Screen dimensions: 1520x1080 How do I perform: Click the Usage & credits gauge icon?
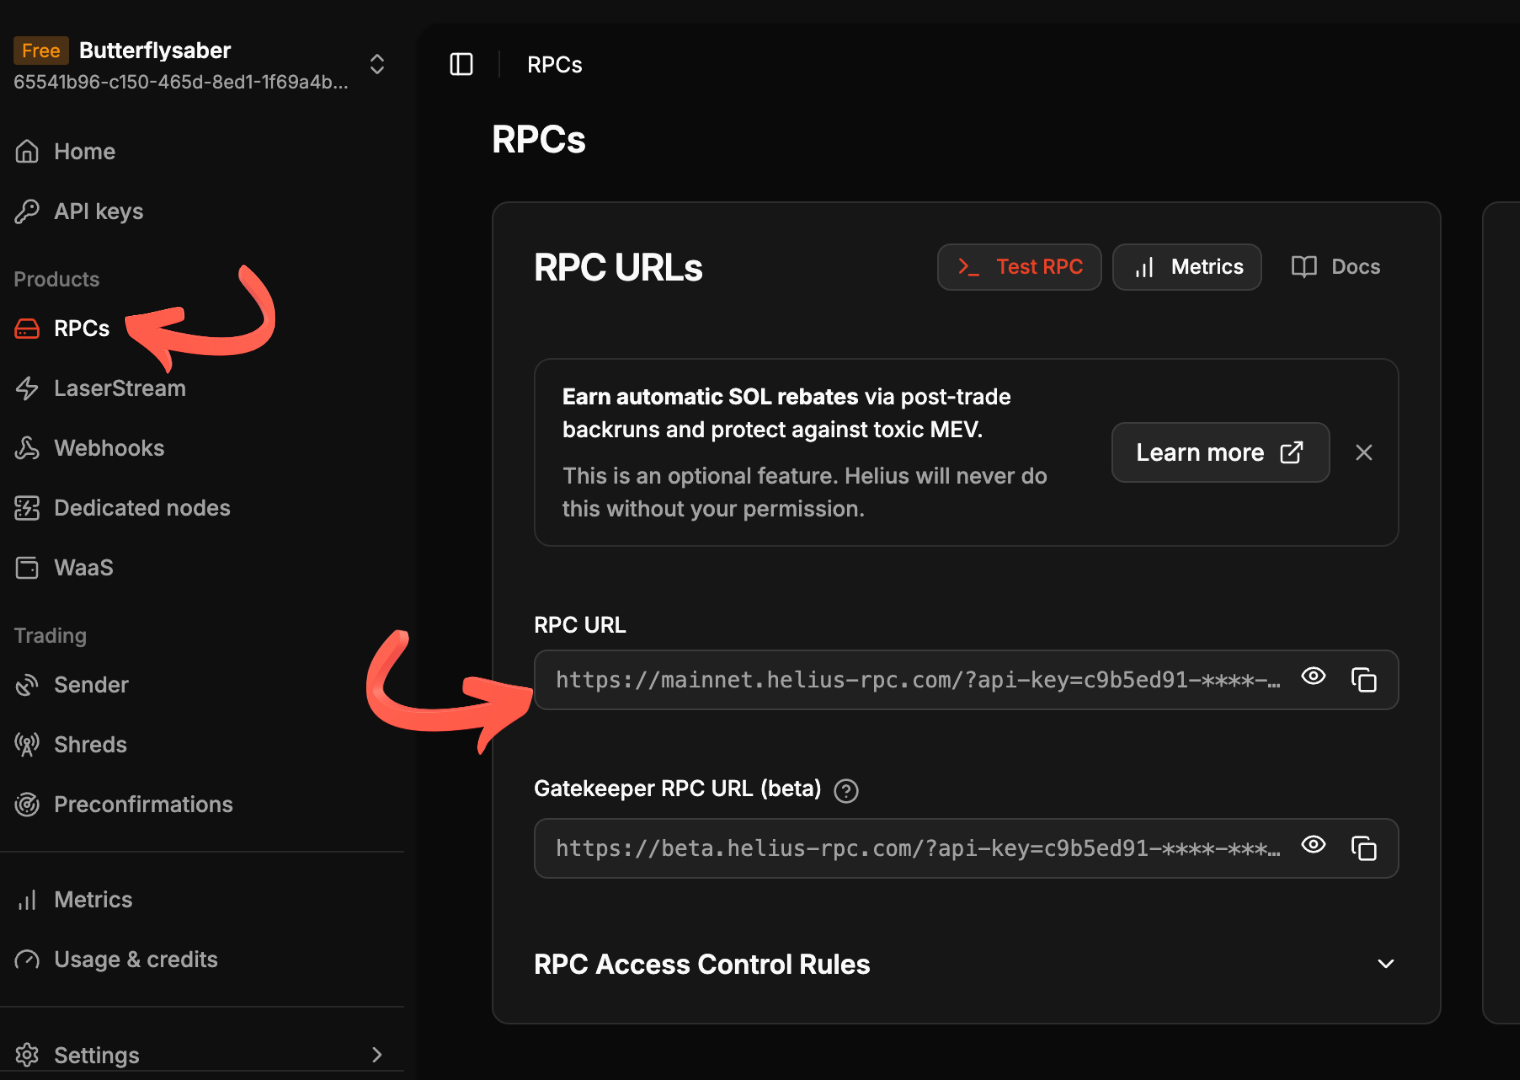27,960
